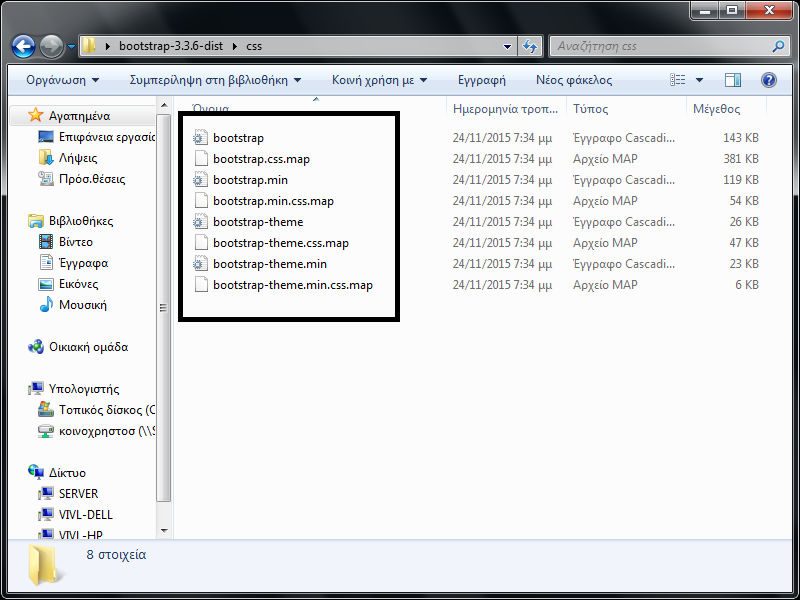Open the view options dropdown arrow

click(699, 80)
